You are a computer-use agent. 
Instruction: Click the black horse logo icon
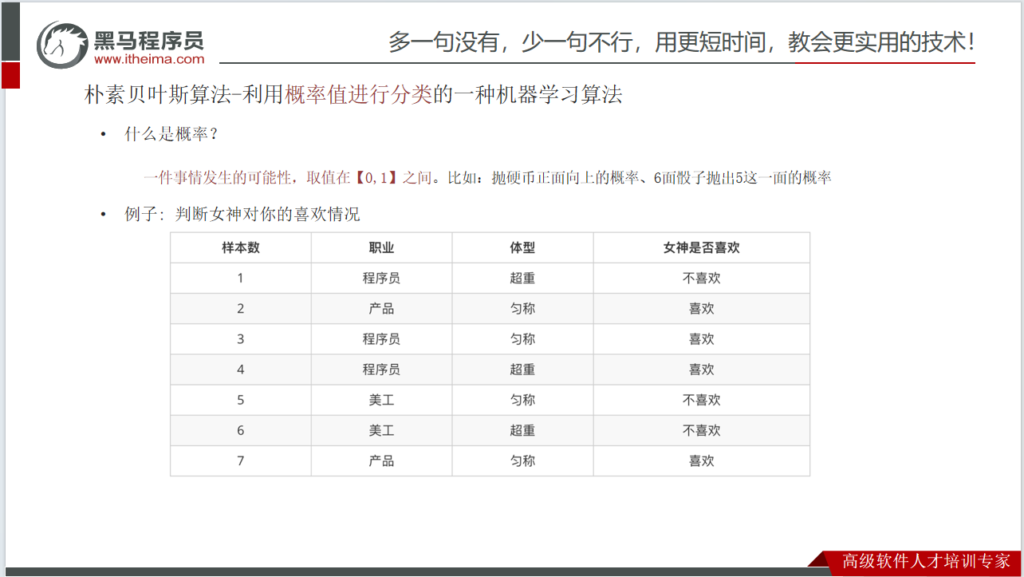tap(62, 44)
